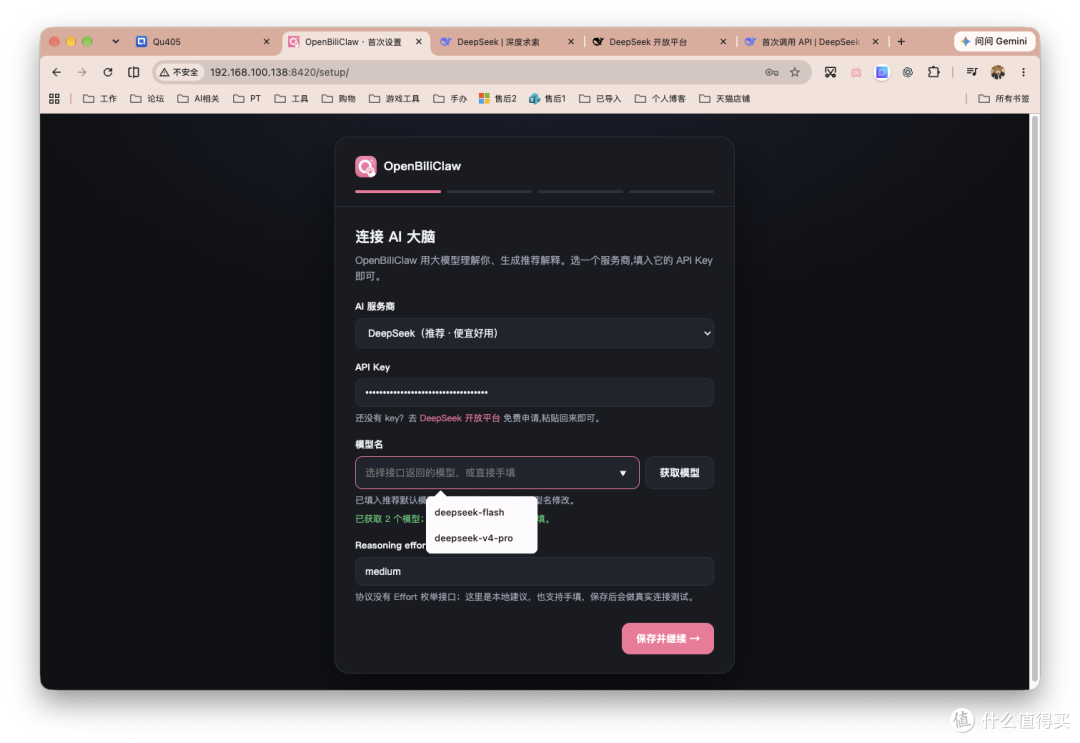This screenshot has width=1080, height=743.
Task: Switch to the DeepSeek 深度求索 tab
Action: click(x=508, y=42)
